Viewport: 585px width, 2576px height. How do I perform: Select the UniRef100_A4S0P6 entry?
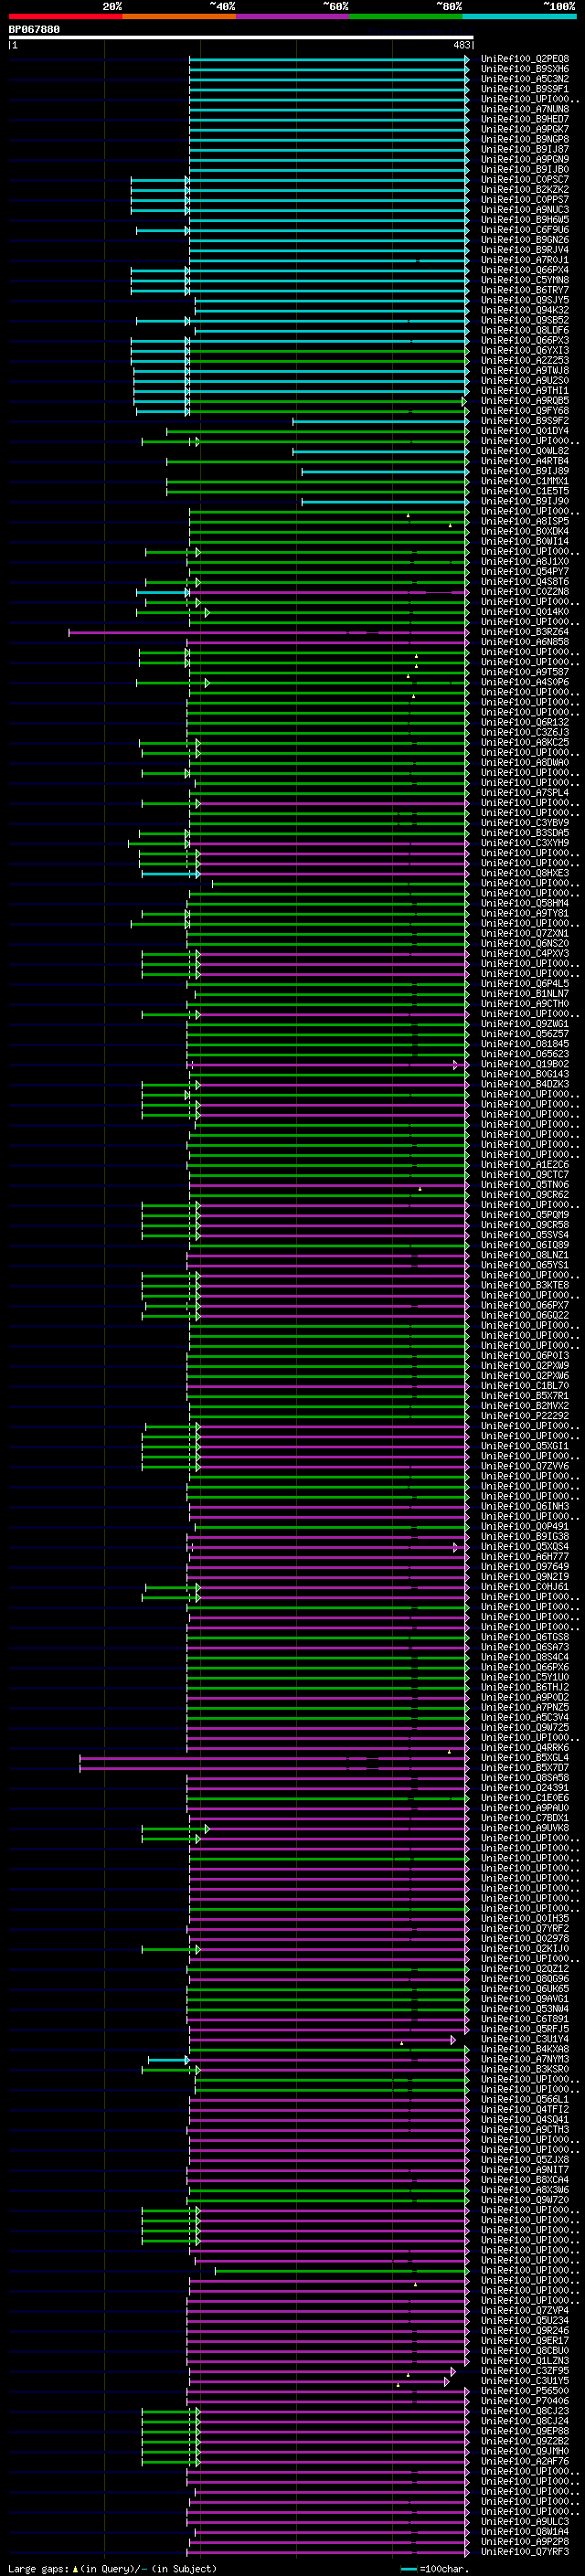pos(525,682)
